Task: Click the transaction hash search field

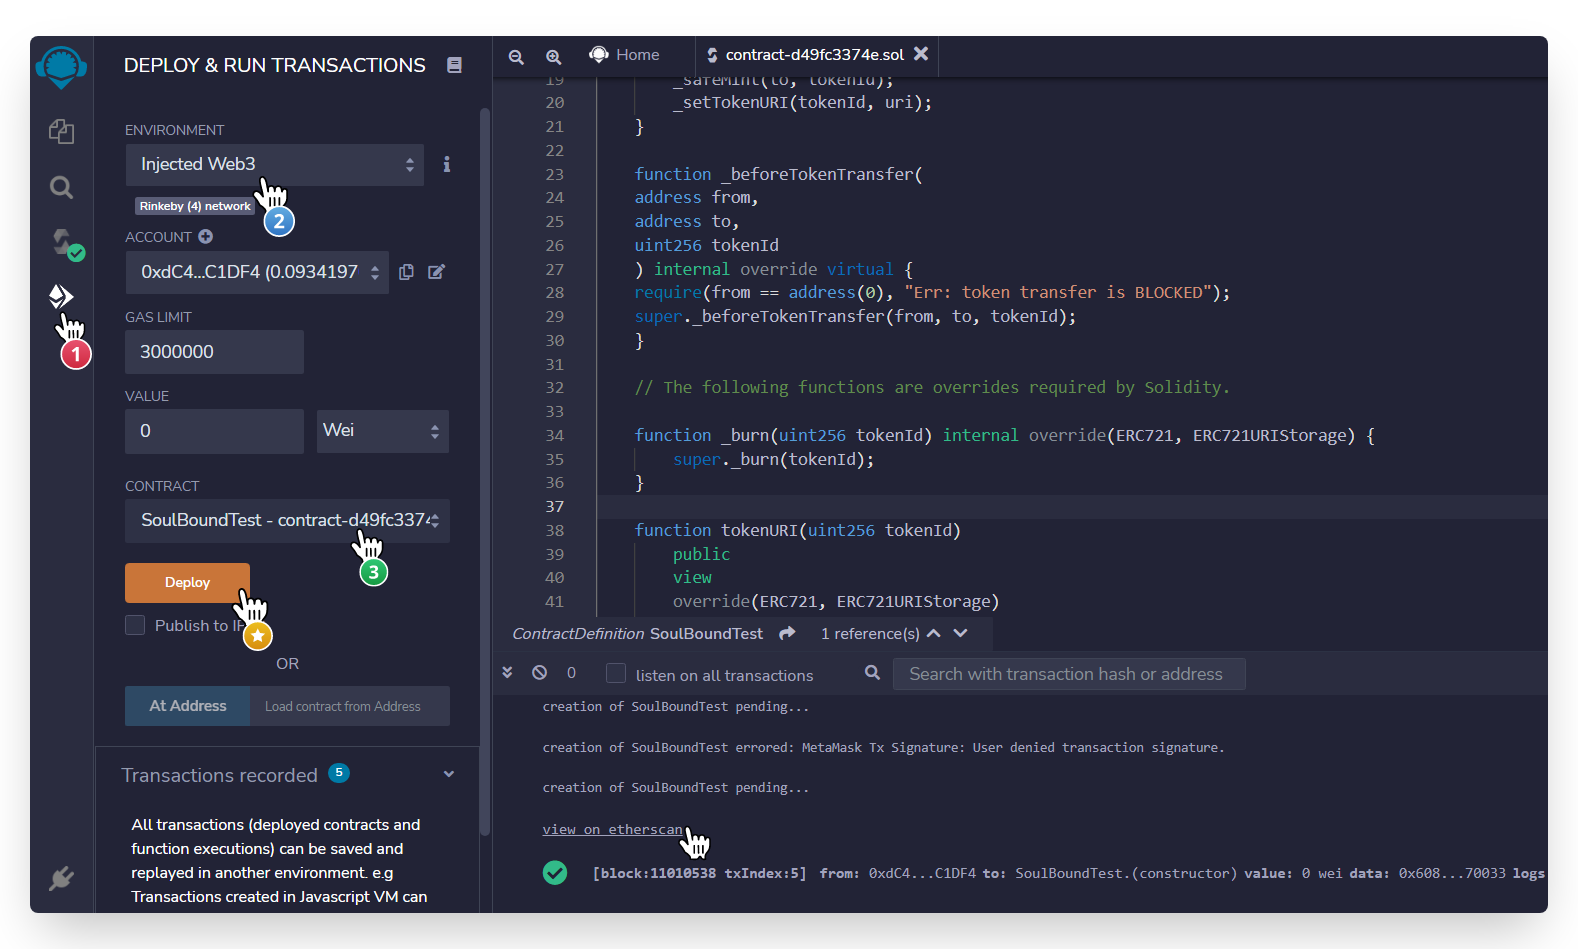Action: [1068, 674]
